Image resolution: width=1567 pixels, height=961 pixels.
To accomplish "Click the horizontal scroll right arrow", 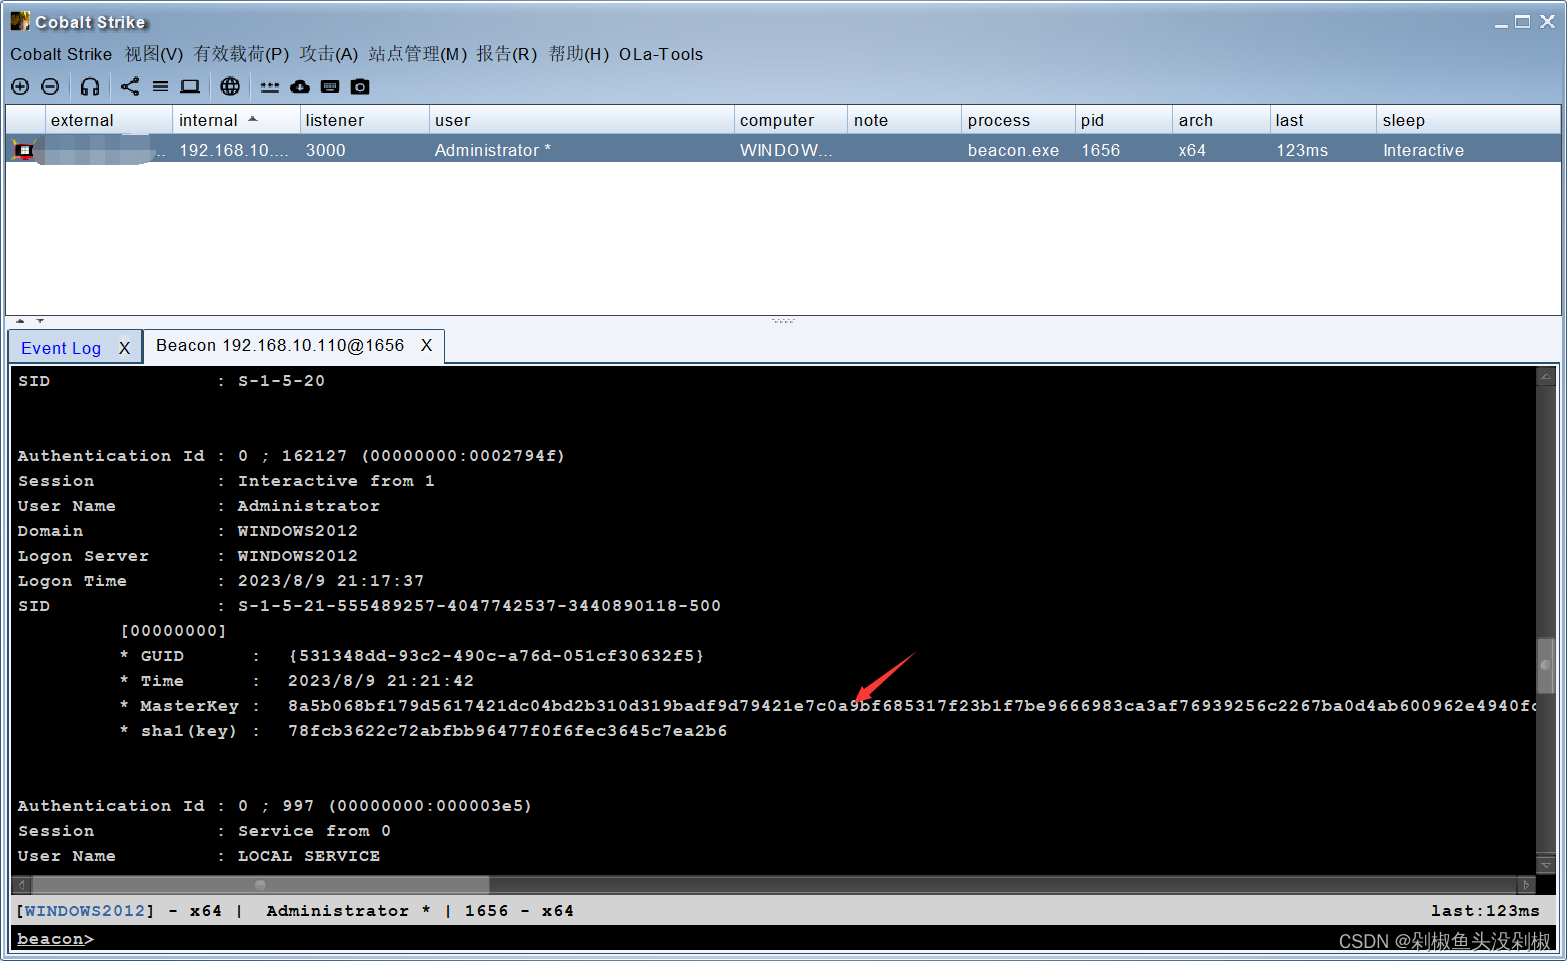I will click(1526, 885).
